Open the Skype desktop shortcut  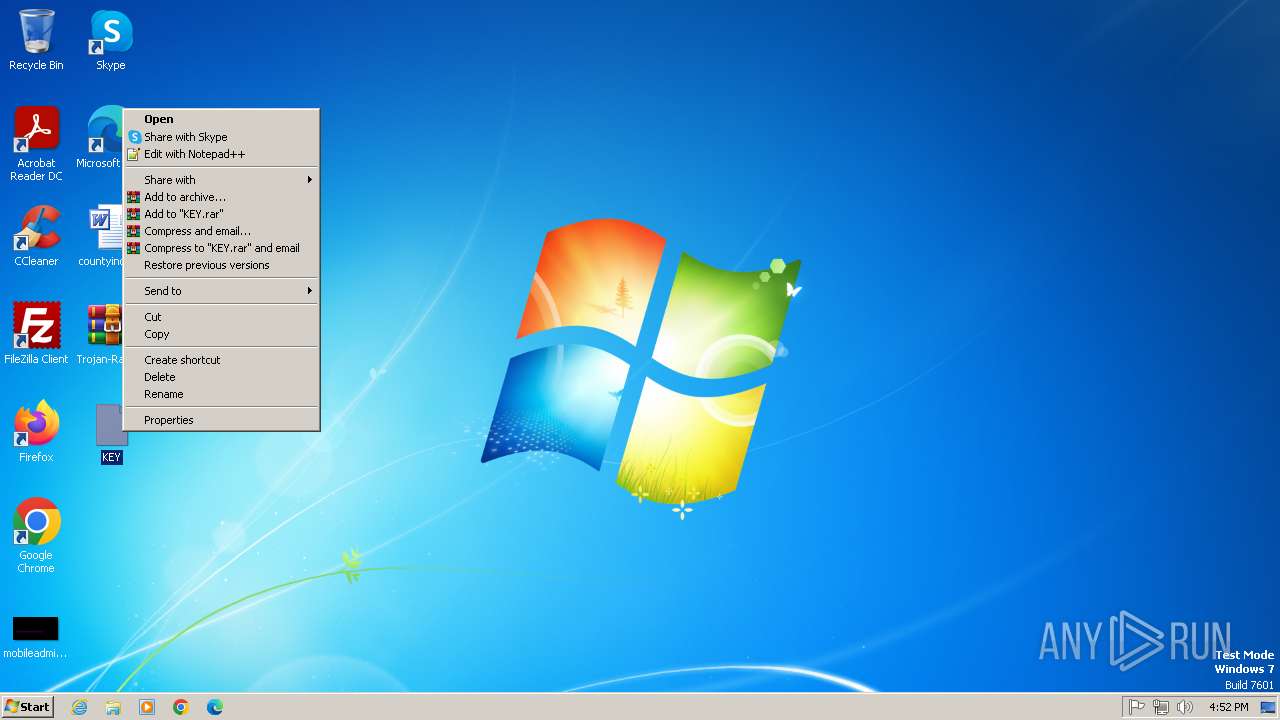click(x=111, y=40)
